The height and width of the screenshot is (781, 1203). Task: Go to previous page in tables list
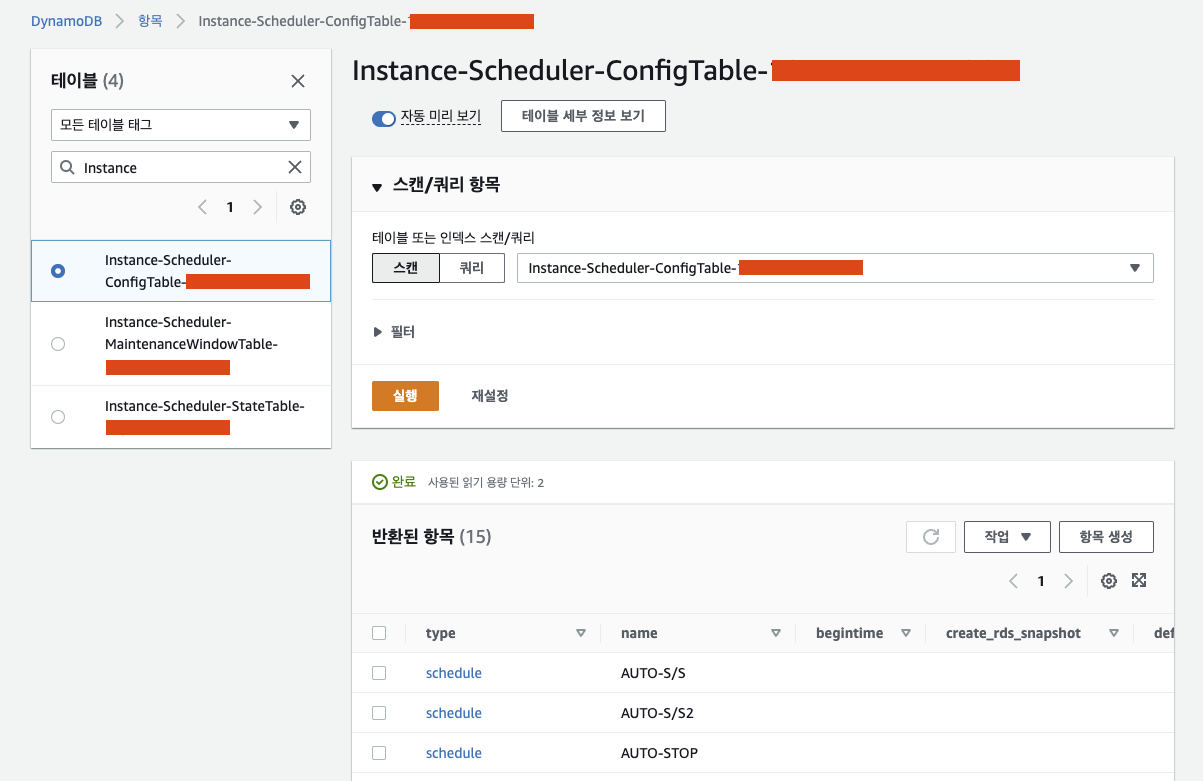pos(202,207)
